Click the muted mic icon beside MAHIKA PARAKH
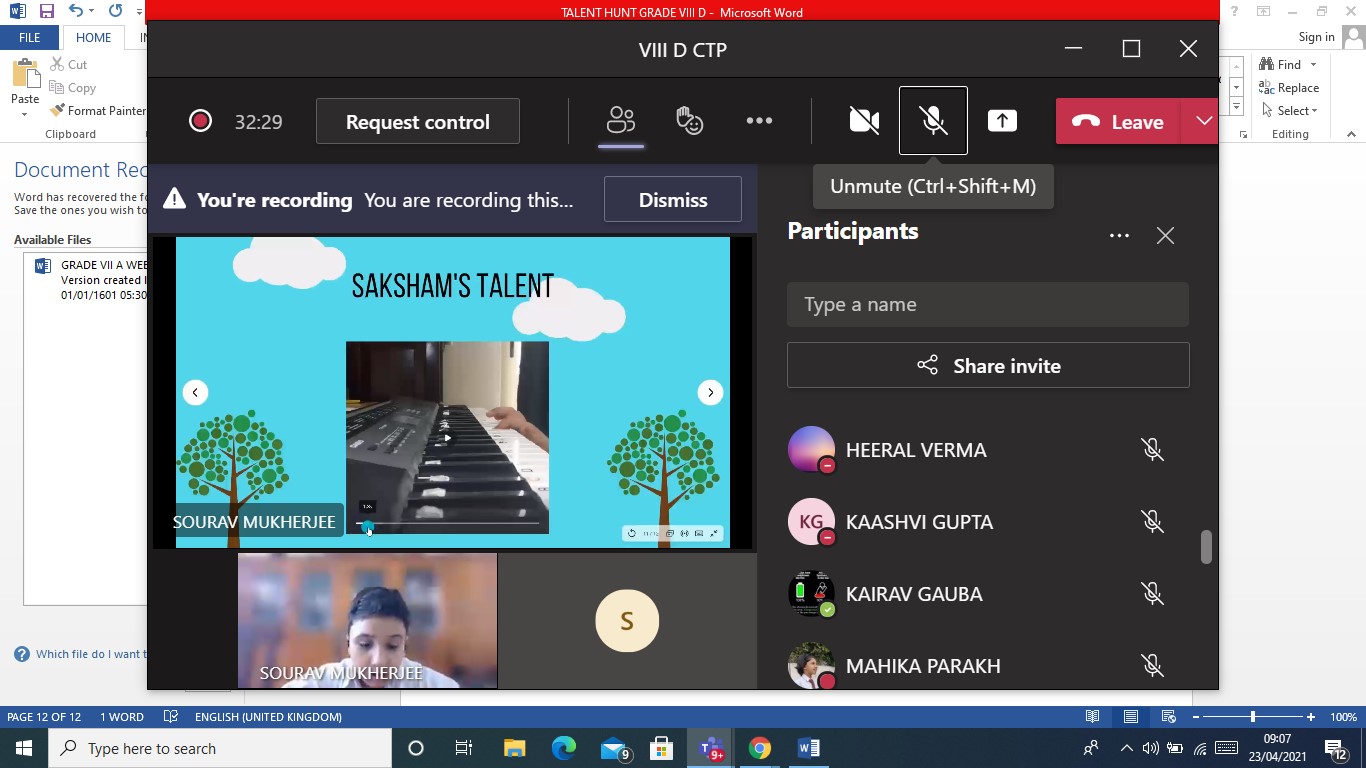Image resolution: width=1366 pixels, height=768 pixels. coord(1152,666)
